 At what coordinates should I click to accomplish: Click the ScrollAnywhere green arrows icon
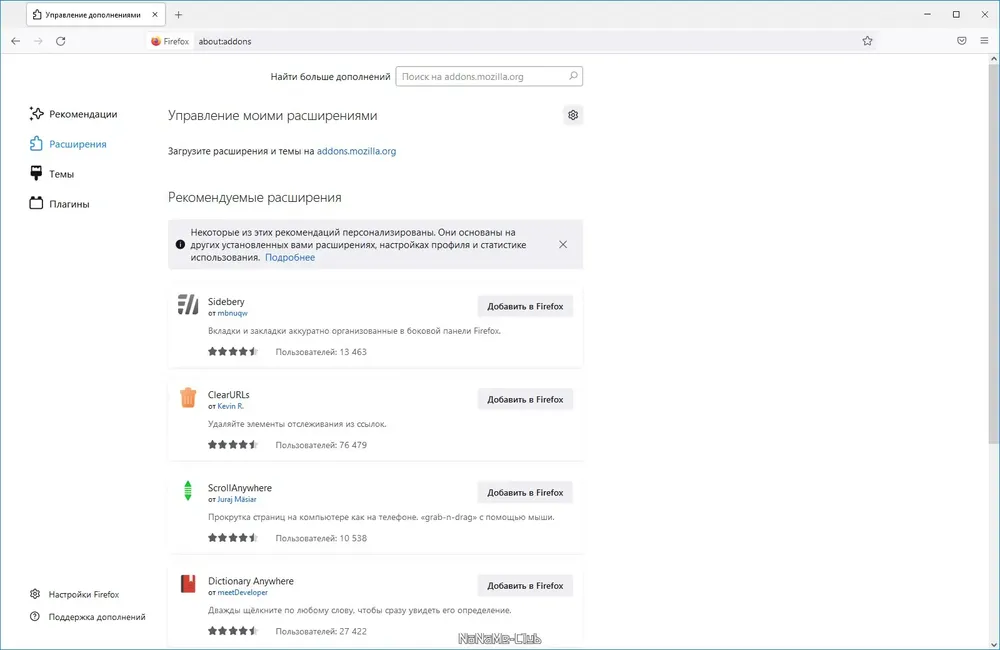click(188, 491)
